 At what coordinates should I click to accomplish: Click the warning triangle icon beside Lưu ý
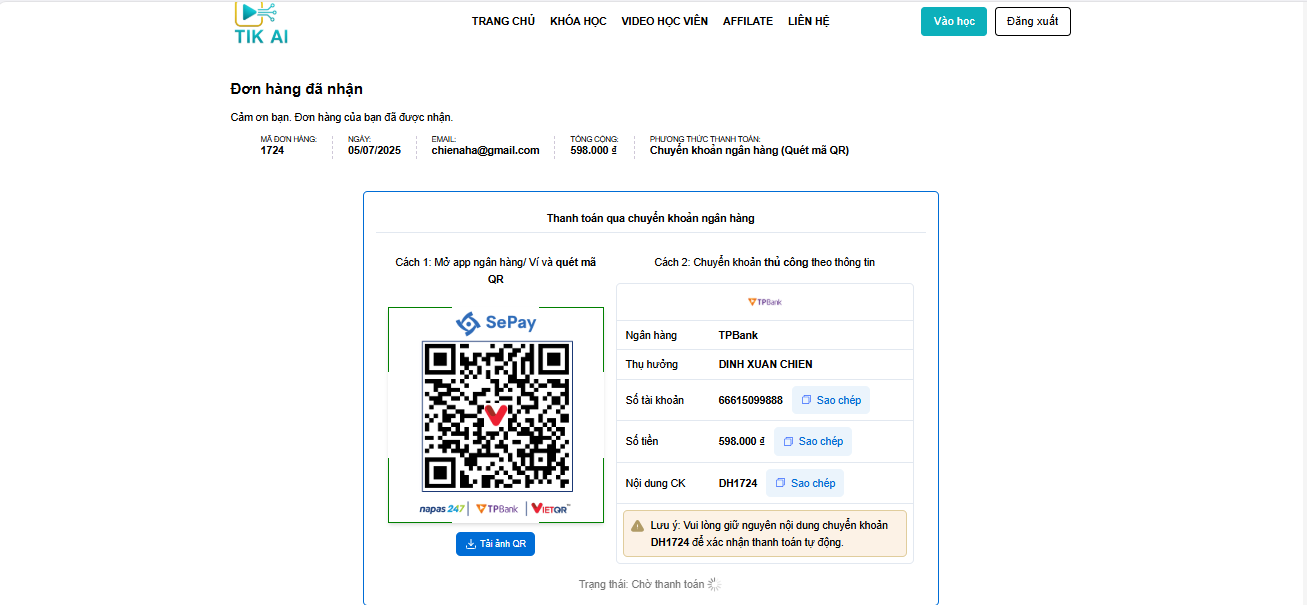pyautogui.click(x=637, y=525)
